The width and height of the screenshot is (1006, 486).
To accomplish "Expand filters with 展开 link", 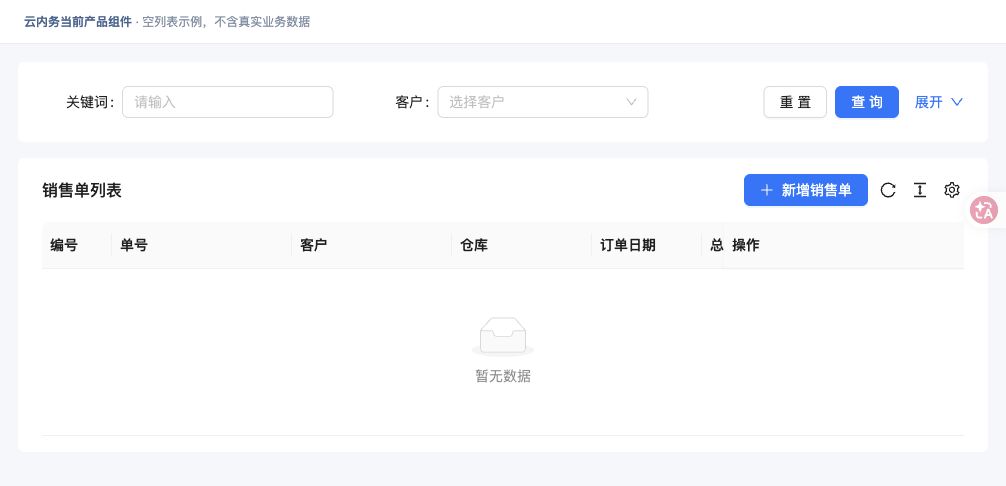I will (x=939, y=102).
